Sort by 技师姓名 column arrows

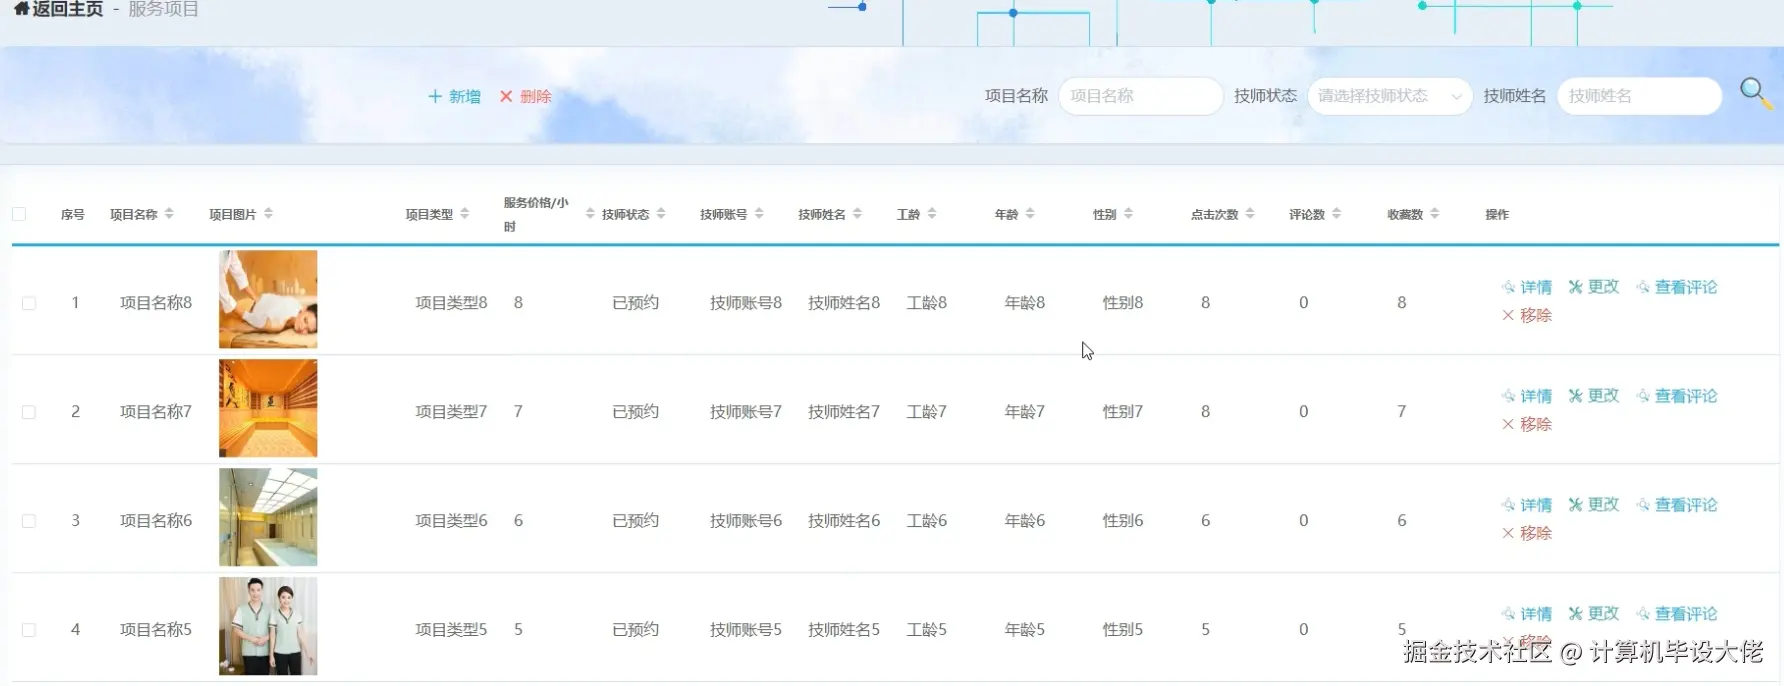[857, 214]
